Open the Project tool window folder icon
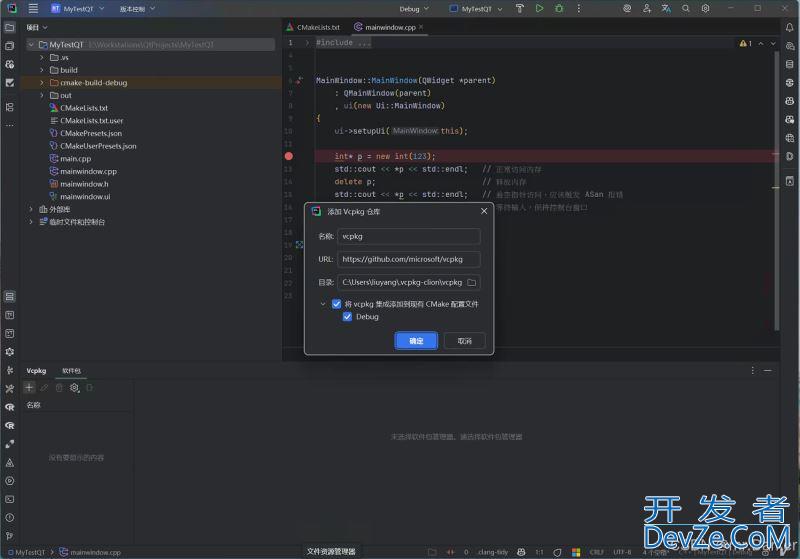800x559 pixels. (x=10, y=28)
